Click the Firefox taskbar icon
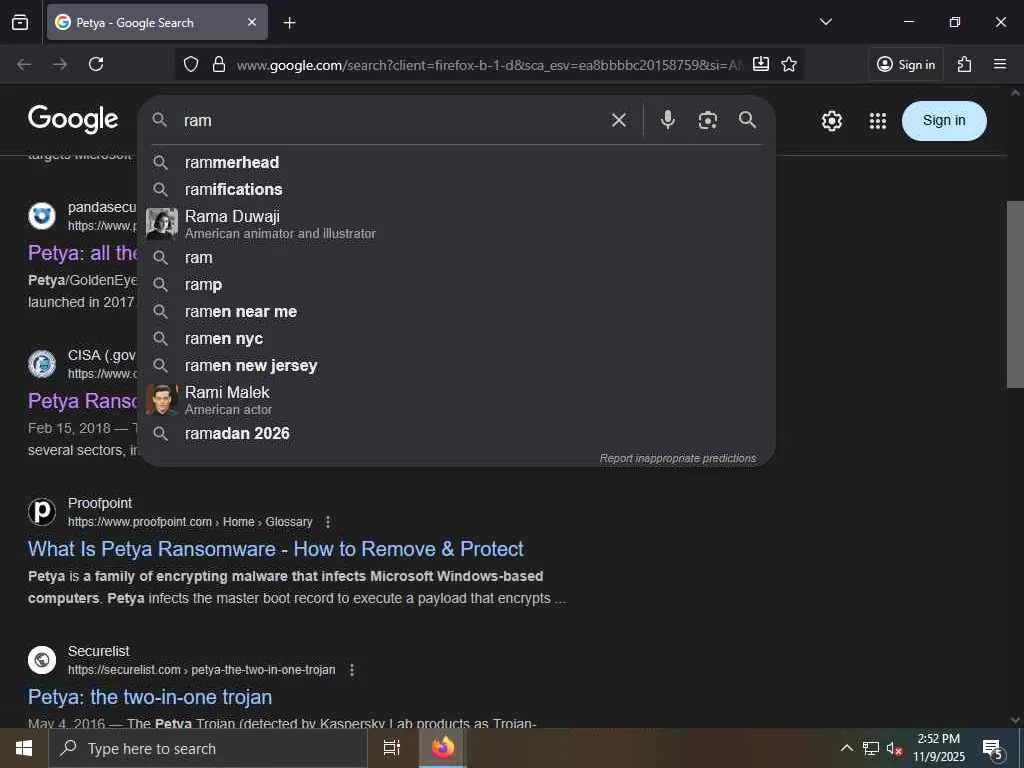 [x=442, y=748]
